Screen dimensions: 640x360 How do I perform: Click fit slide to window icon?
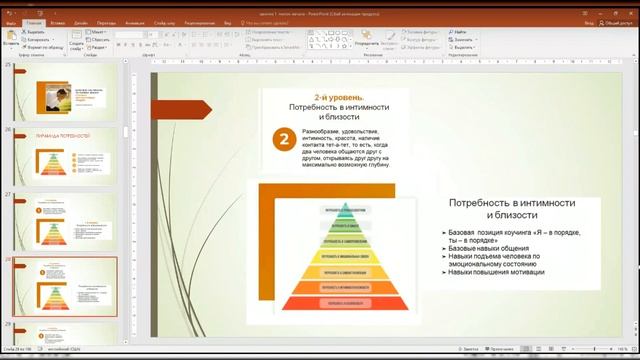coord(634,349)
